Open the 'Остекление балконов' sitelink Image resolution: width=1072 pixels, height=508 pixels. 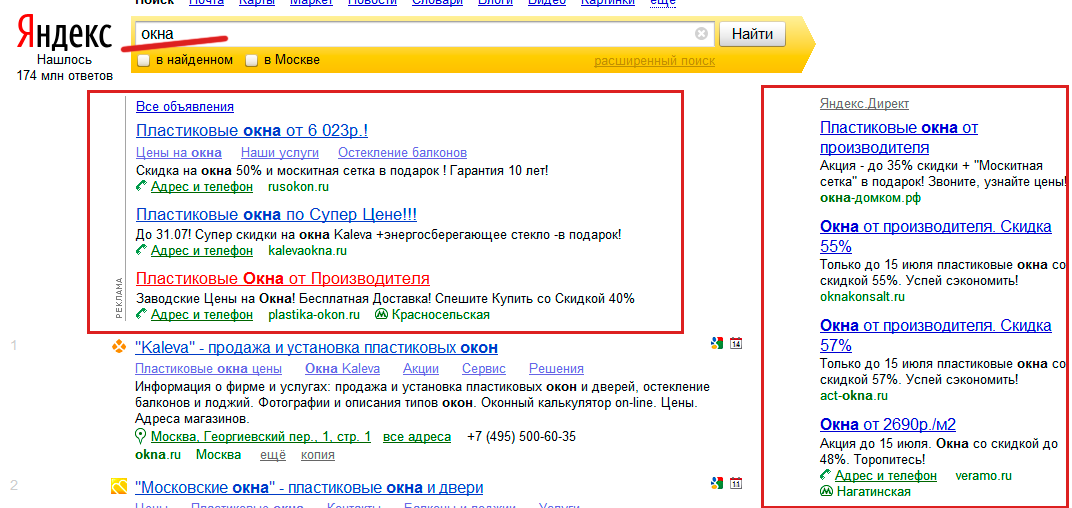403,152
